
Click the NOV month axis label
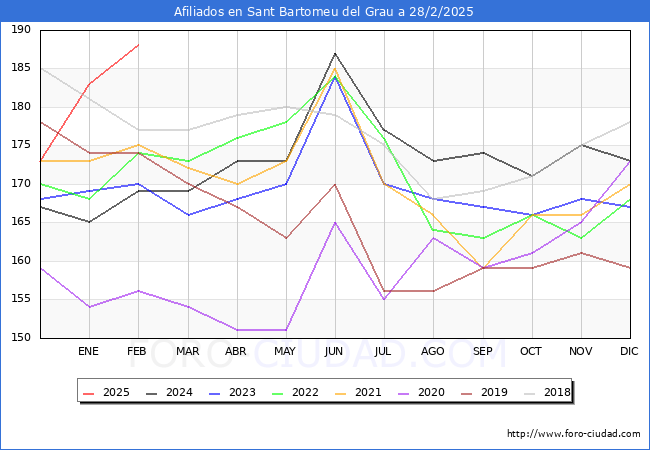click(580, 351)
